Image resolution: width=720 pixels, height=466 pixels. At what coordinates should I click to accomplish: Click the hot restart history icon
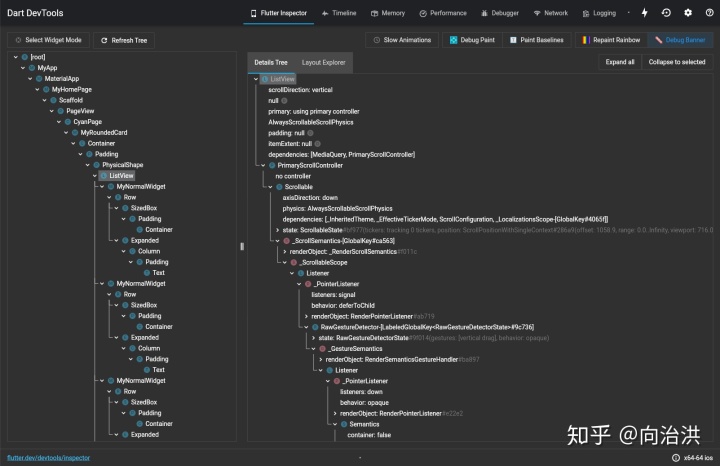666,13
